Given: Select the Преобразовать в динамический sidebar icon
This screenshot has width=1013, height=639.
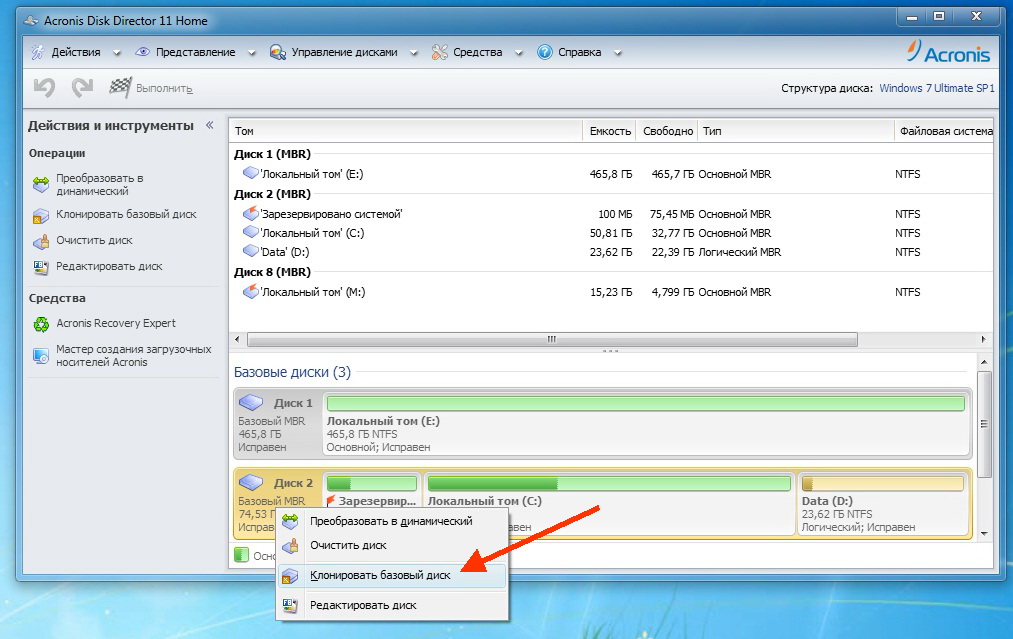Looking at the screenshot, I should pos(40,184).
